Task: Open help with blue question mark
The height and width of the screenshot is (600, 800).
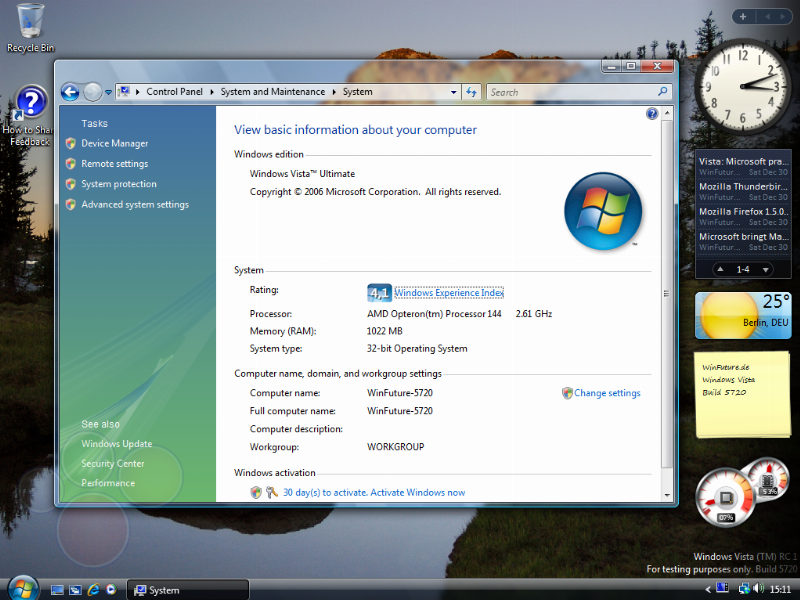Action: click(652, 114)
